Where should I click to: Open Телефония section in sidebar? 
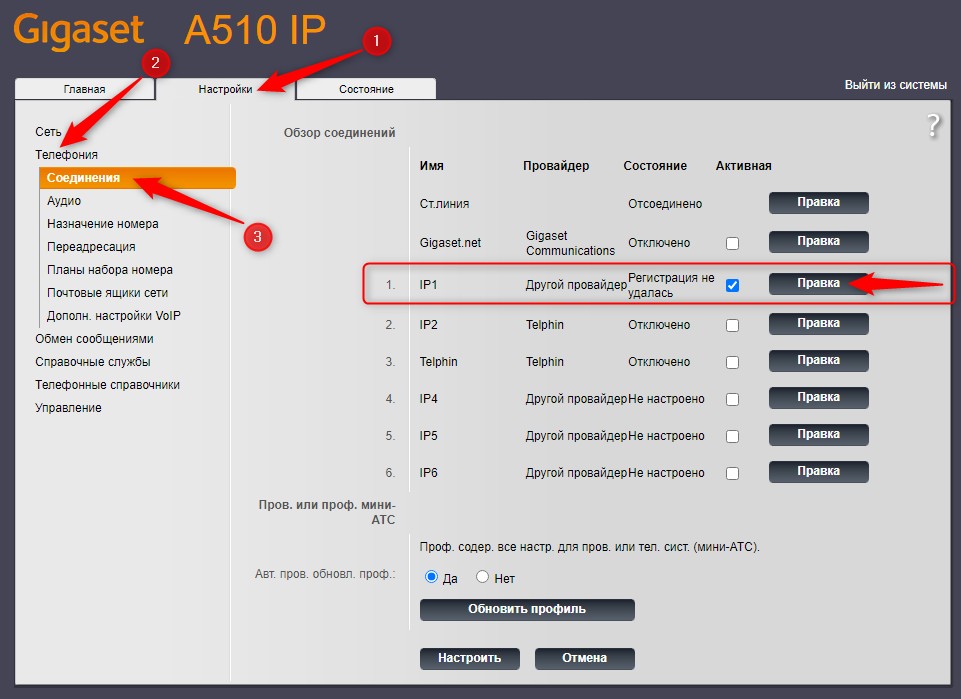point(66,154)
